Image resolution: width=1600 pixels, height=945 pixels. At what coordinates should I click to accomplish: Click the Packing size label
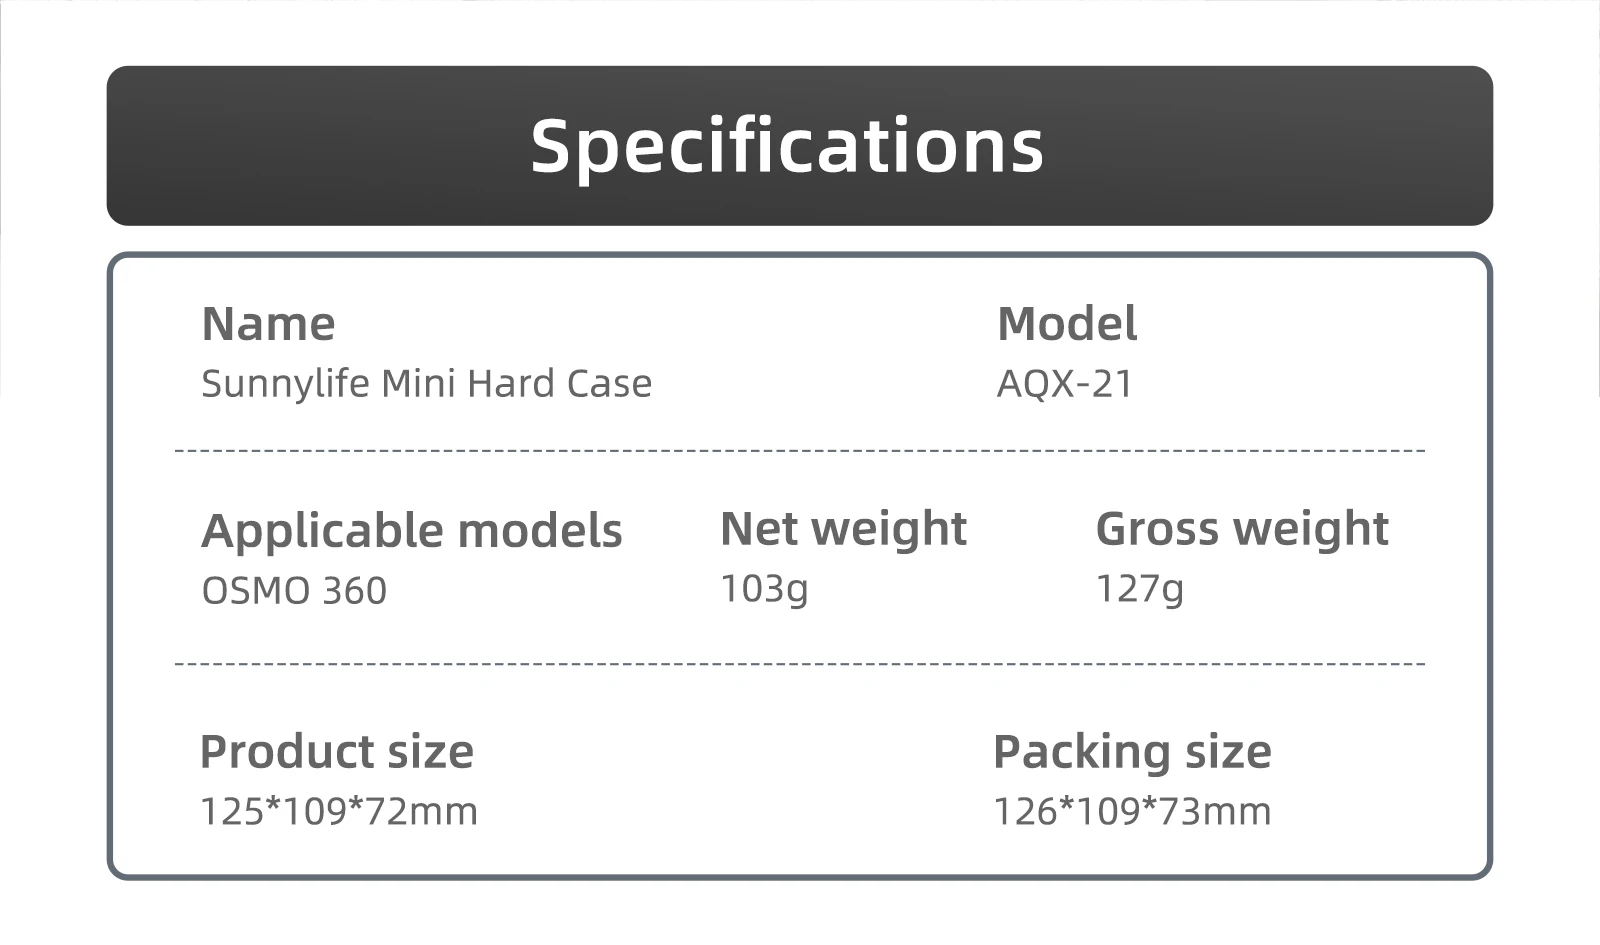click(x=1132, y=752)
